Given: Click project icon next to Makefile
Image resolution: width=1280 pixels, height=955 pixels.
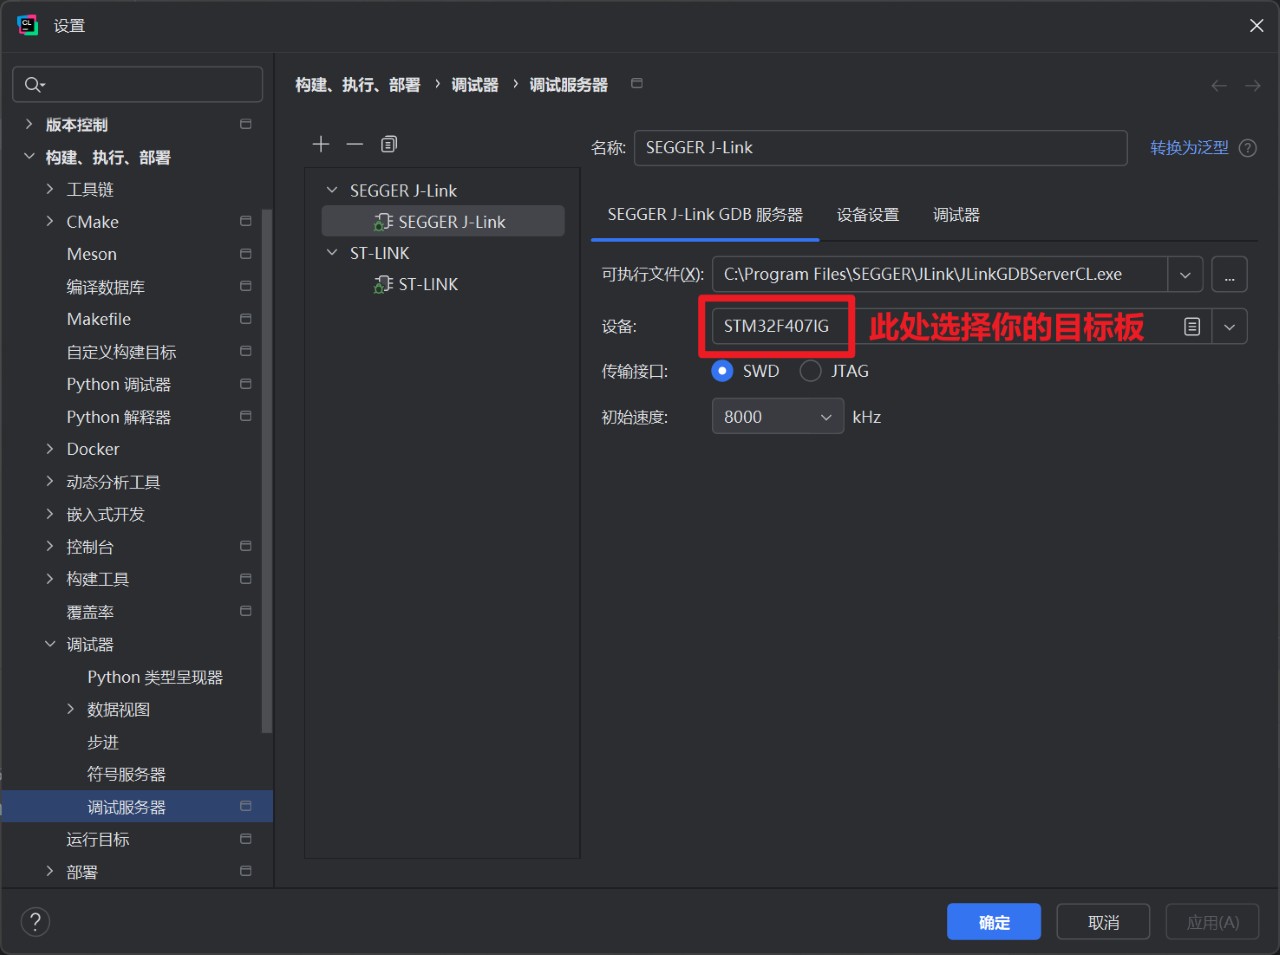Looking at the screenshot, I should [246, 319].
